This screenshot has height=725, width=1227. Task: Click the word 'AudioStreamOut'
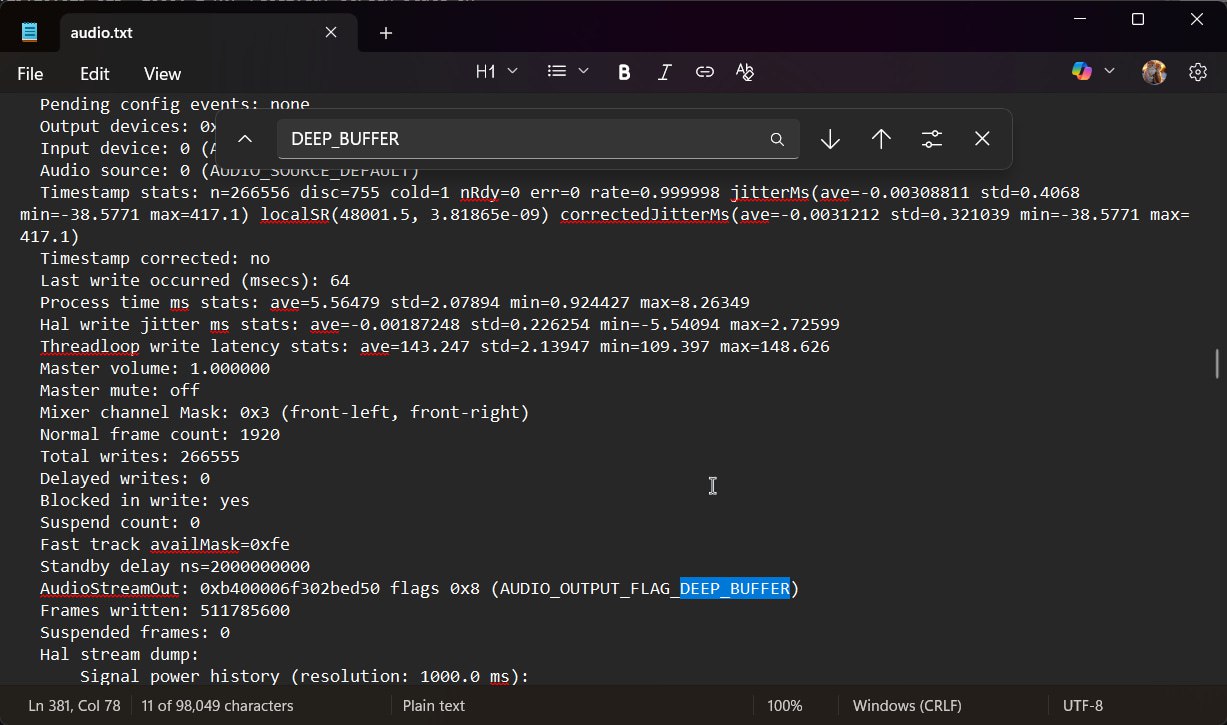(x=110, y=588)
